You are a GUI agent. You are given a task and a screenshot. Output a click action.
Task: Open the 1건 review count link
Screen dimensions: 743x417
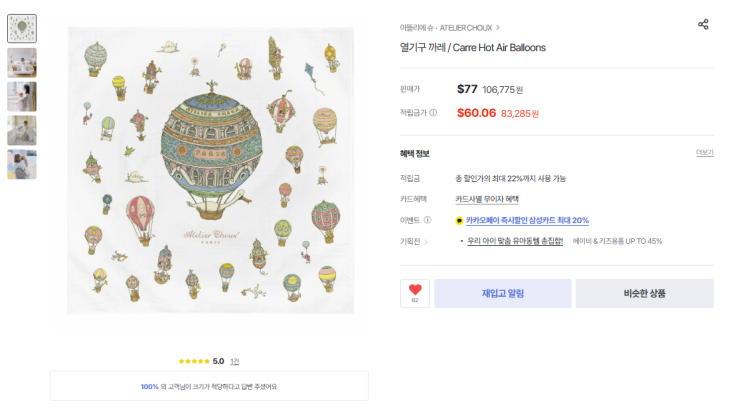235,361
